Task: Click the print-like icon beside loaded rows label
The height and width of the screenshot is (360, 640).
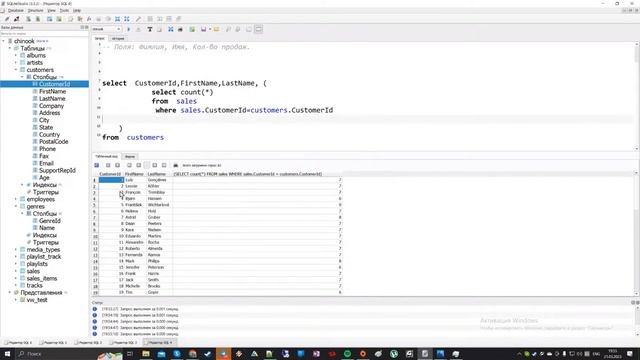Action: pos(176,165)
